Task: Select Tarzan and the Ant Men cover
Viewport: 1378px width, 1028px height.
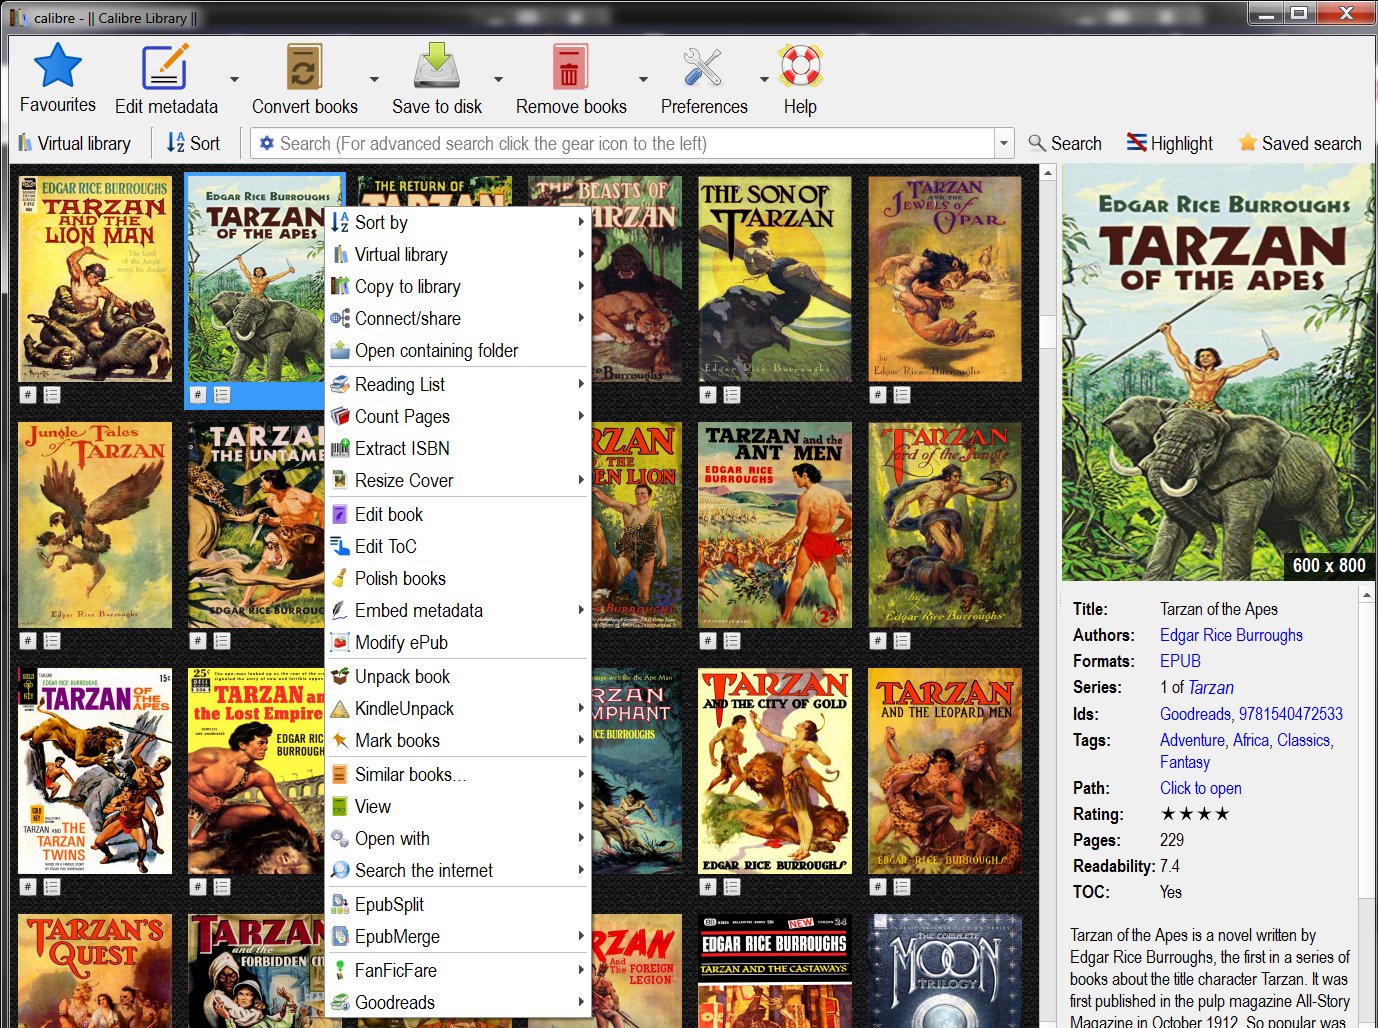Action: pyautogui.click(x=775, y=525)
